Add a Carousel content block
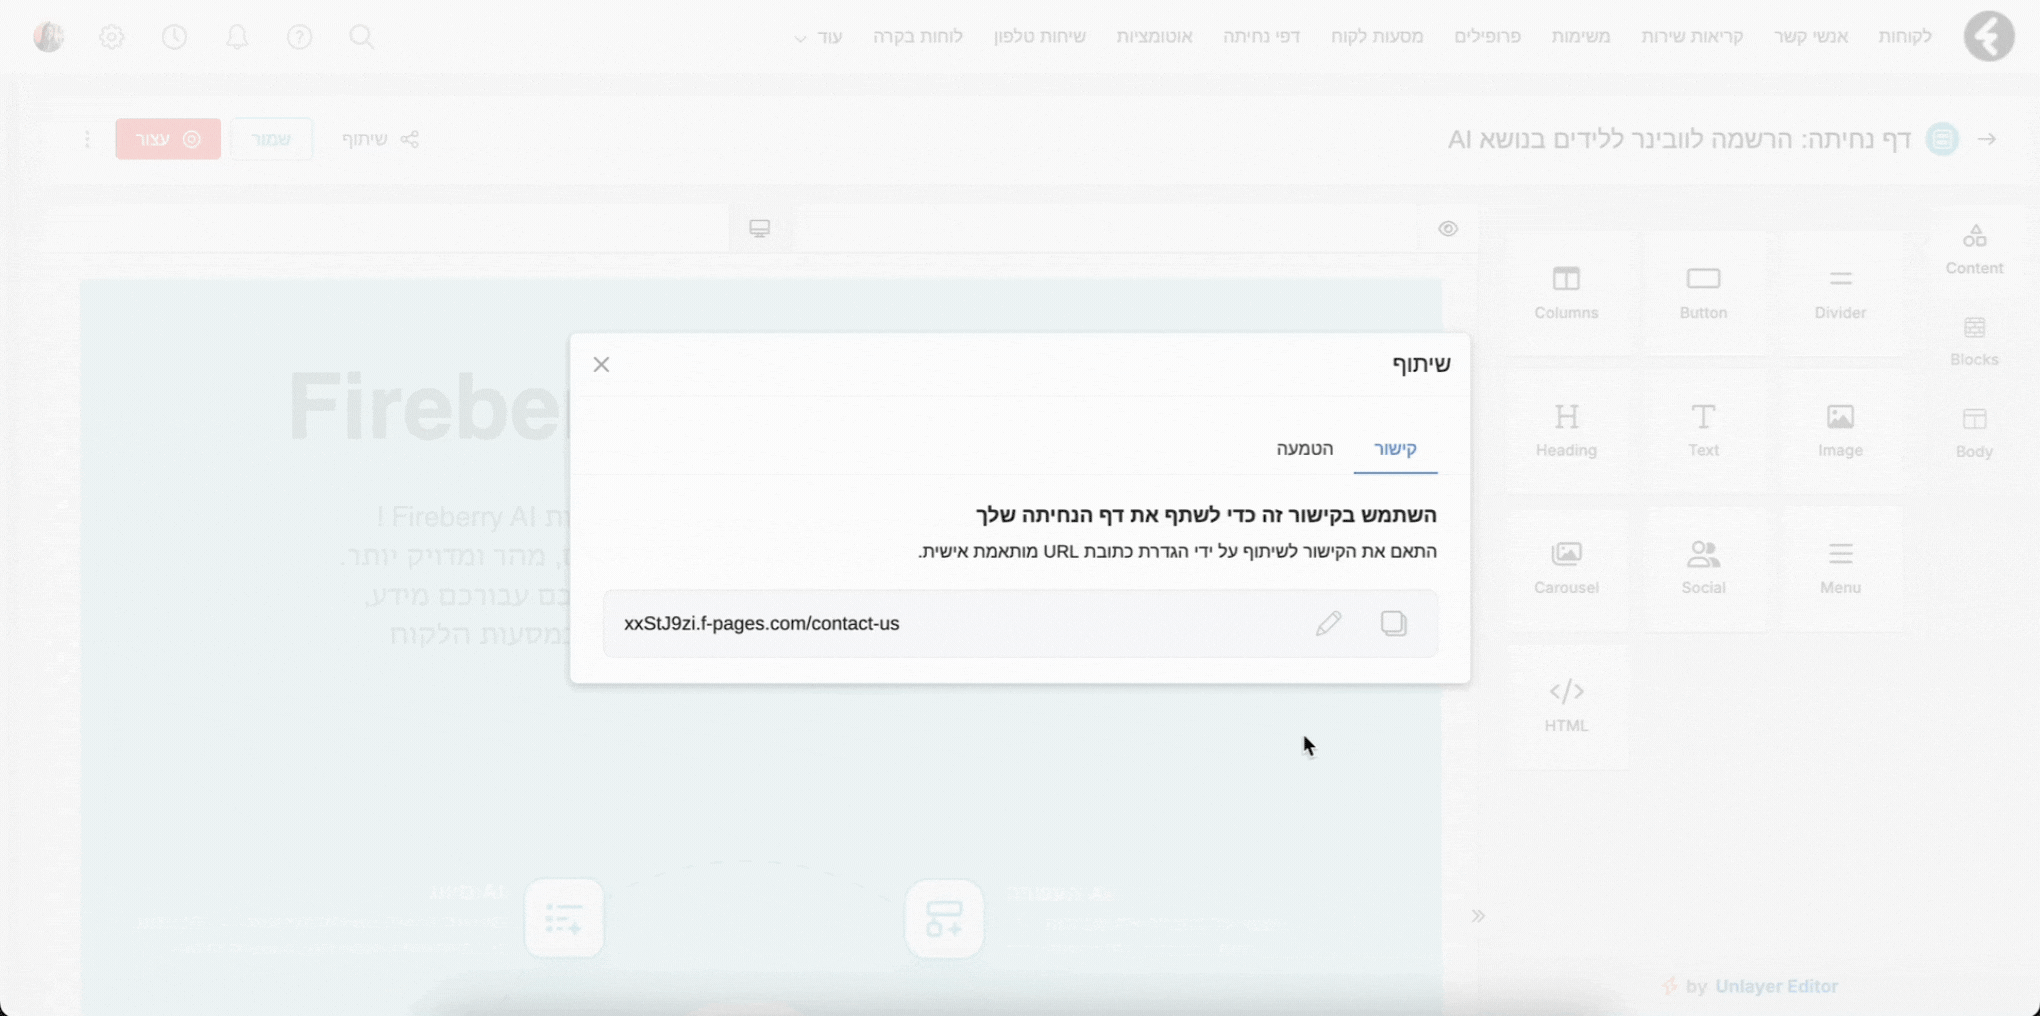The height and width of the screenshot is (1016, 2040). tap(1566, 568)
